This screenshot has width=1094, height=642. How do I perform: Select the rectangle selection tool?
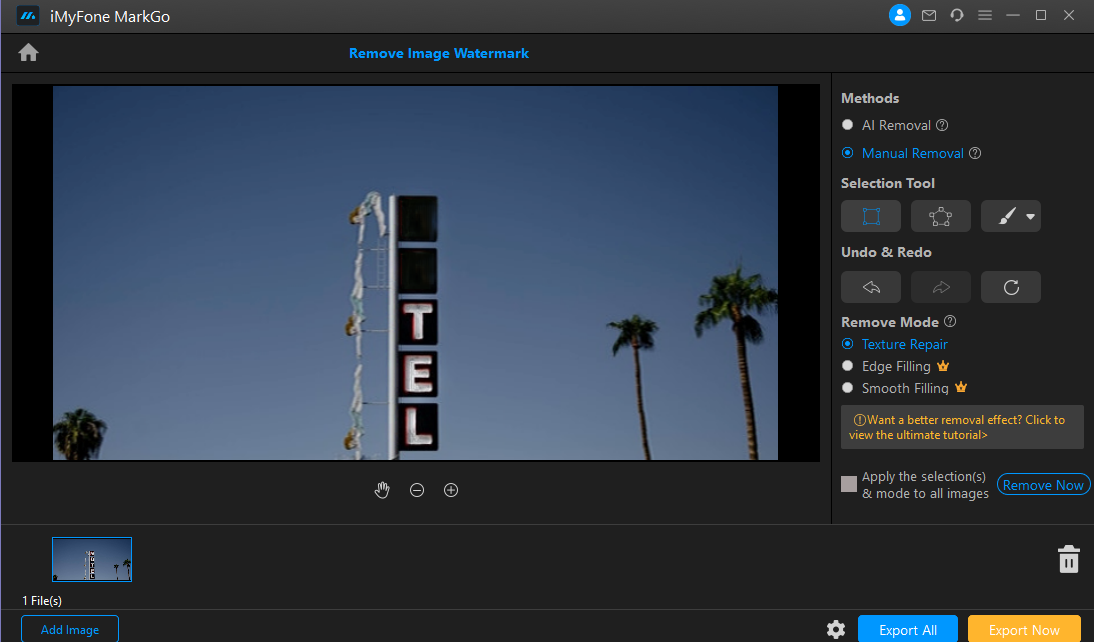tap(870, 216)
